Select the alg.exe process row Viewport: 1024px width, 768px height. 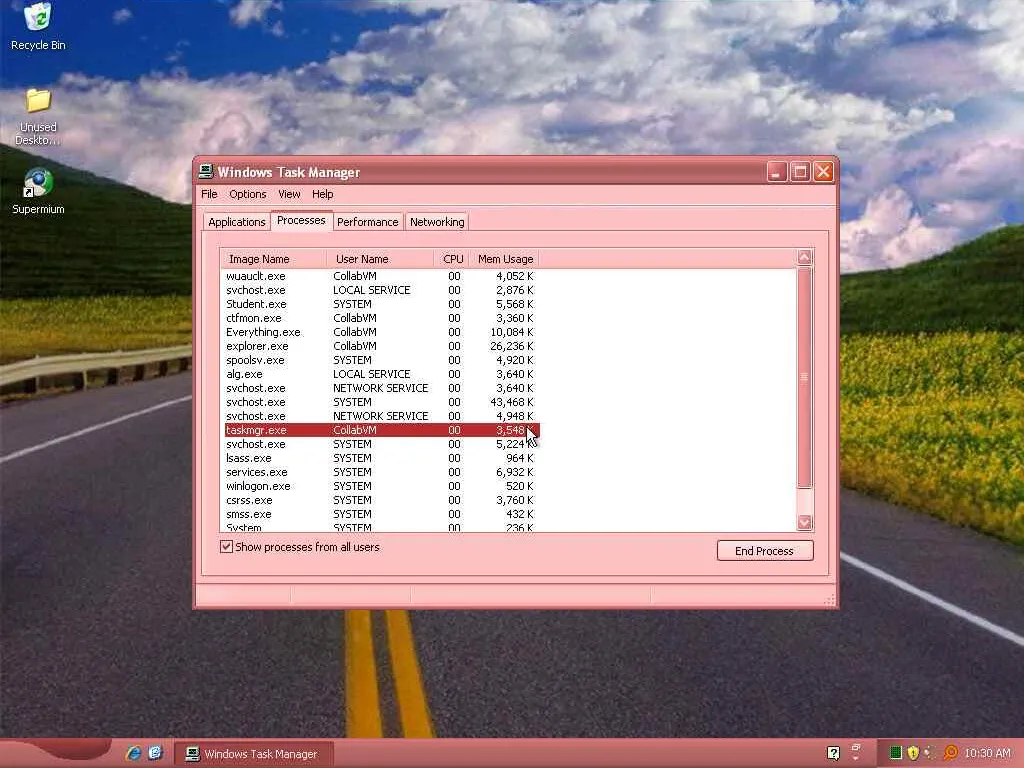pos(381,374)
